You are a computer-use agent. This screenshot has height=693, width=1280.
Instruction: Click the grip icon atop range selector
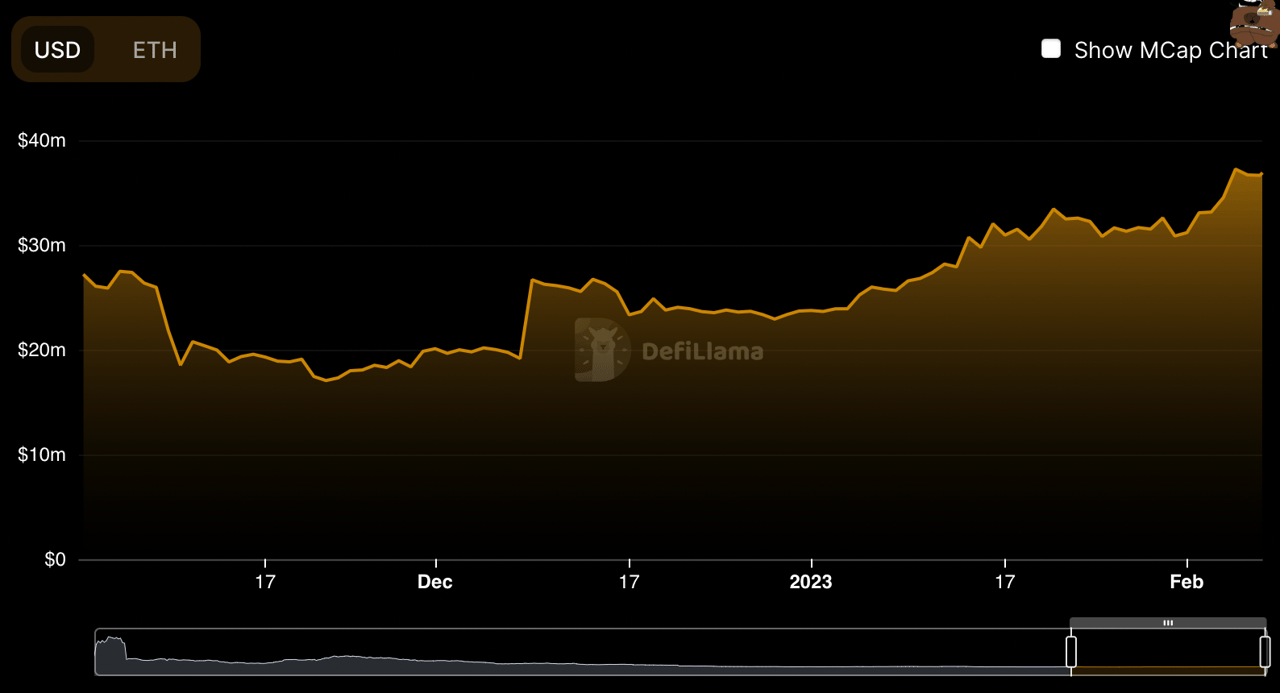[x=1167, y=623]
